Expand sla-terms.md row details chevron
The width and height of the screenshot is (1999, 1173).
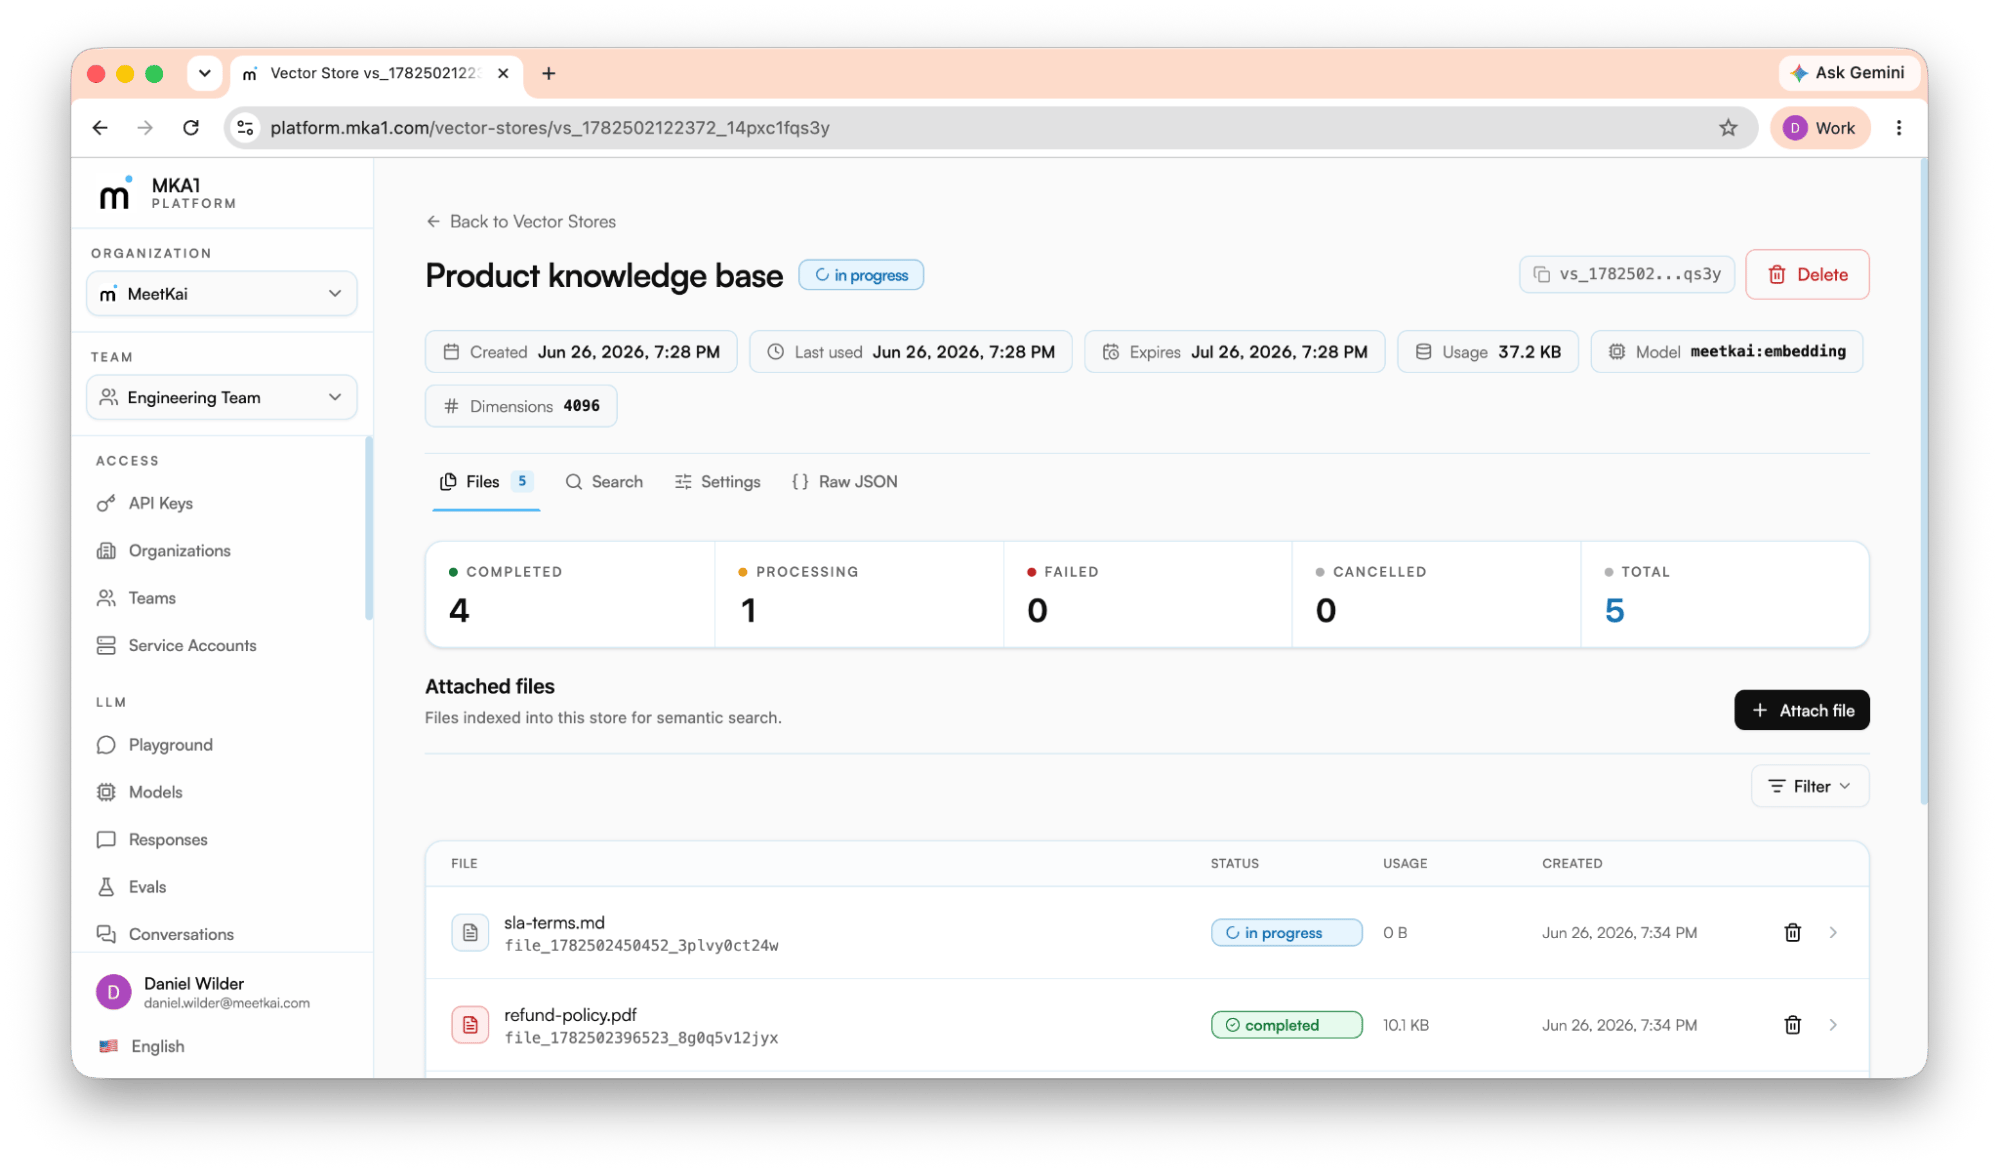pos(1832,932)
